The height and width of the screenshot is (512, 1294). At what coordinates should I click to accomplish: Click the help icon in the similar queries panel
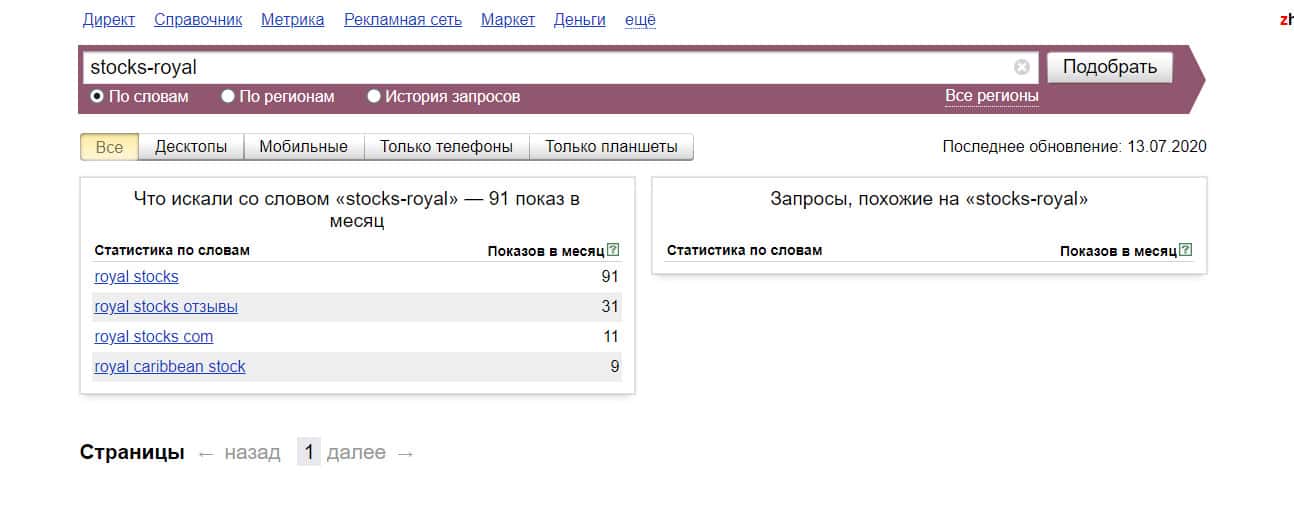point(1185,250)
